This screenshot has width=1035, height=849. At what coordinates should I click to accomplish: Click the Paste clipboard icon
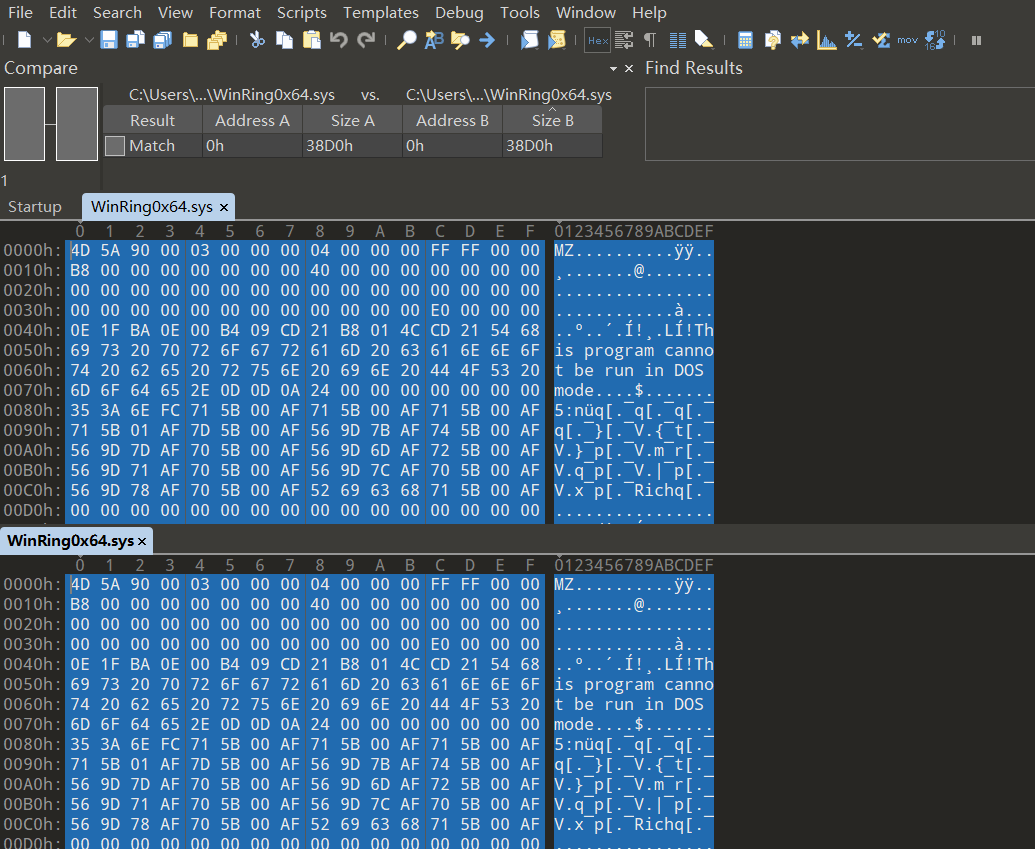[x=311, y=40]
